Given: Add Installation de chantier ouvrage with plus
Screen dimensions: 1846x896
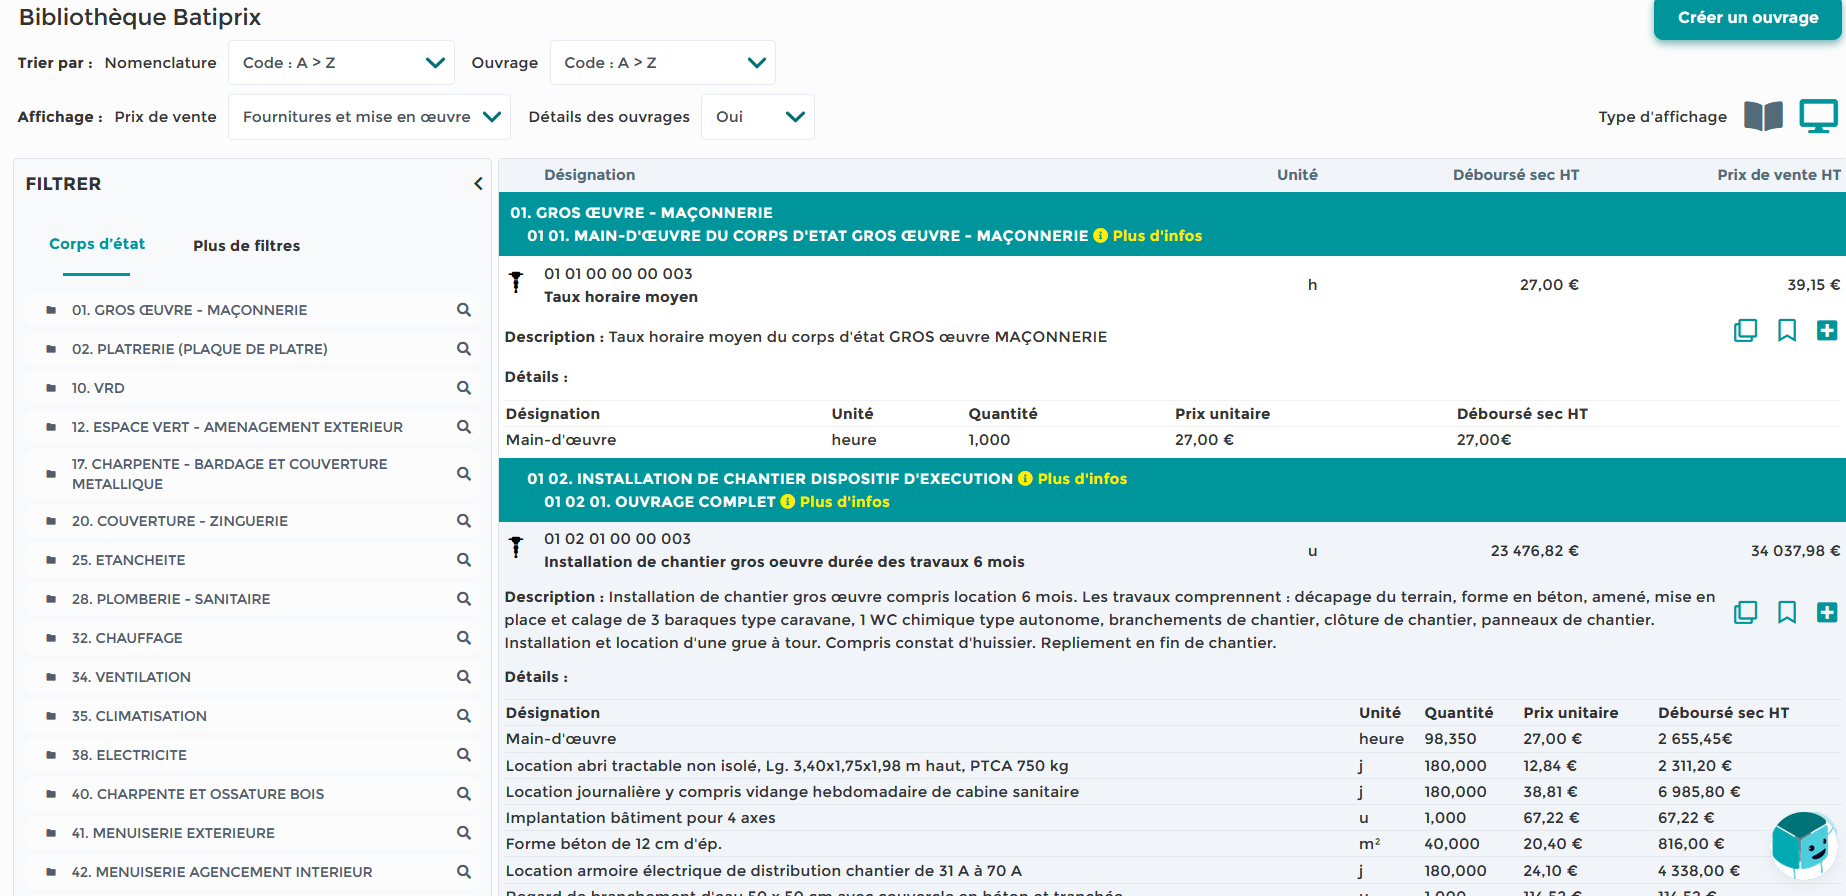Looking at the screenshot, I should pyautogui.click(x=1827, y=613).
